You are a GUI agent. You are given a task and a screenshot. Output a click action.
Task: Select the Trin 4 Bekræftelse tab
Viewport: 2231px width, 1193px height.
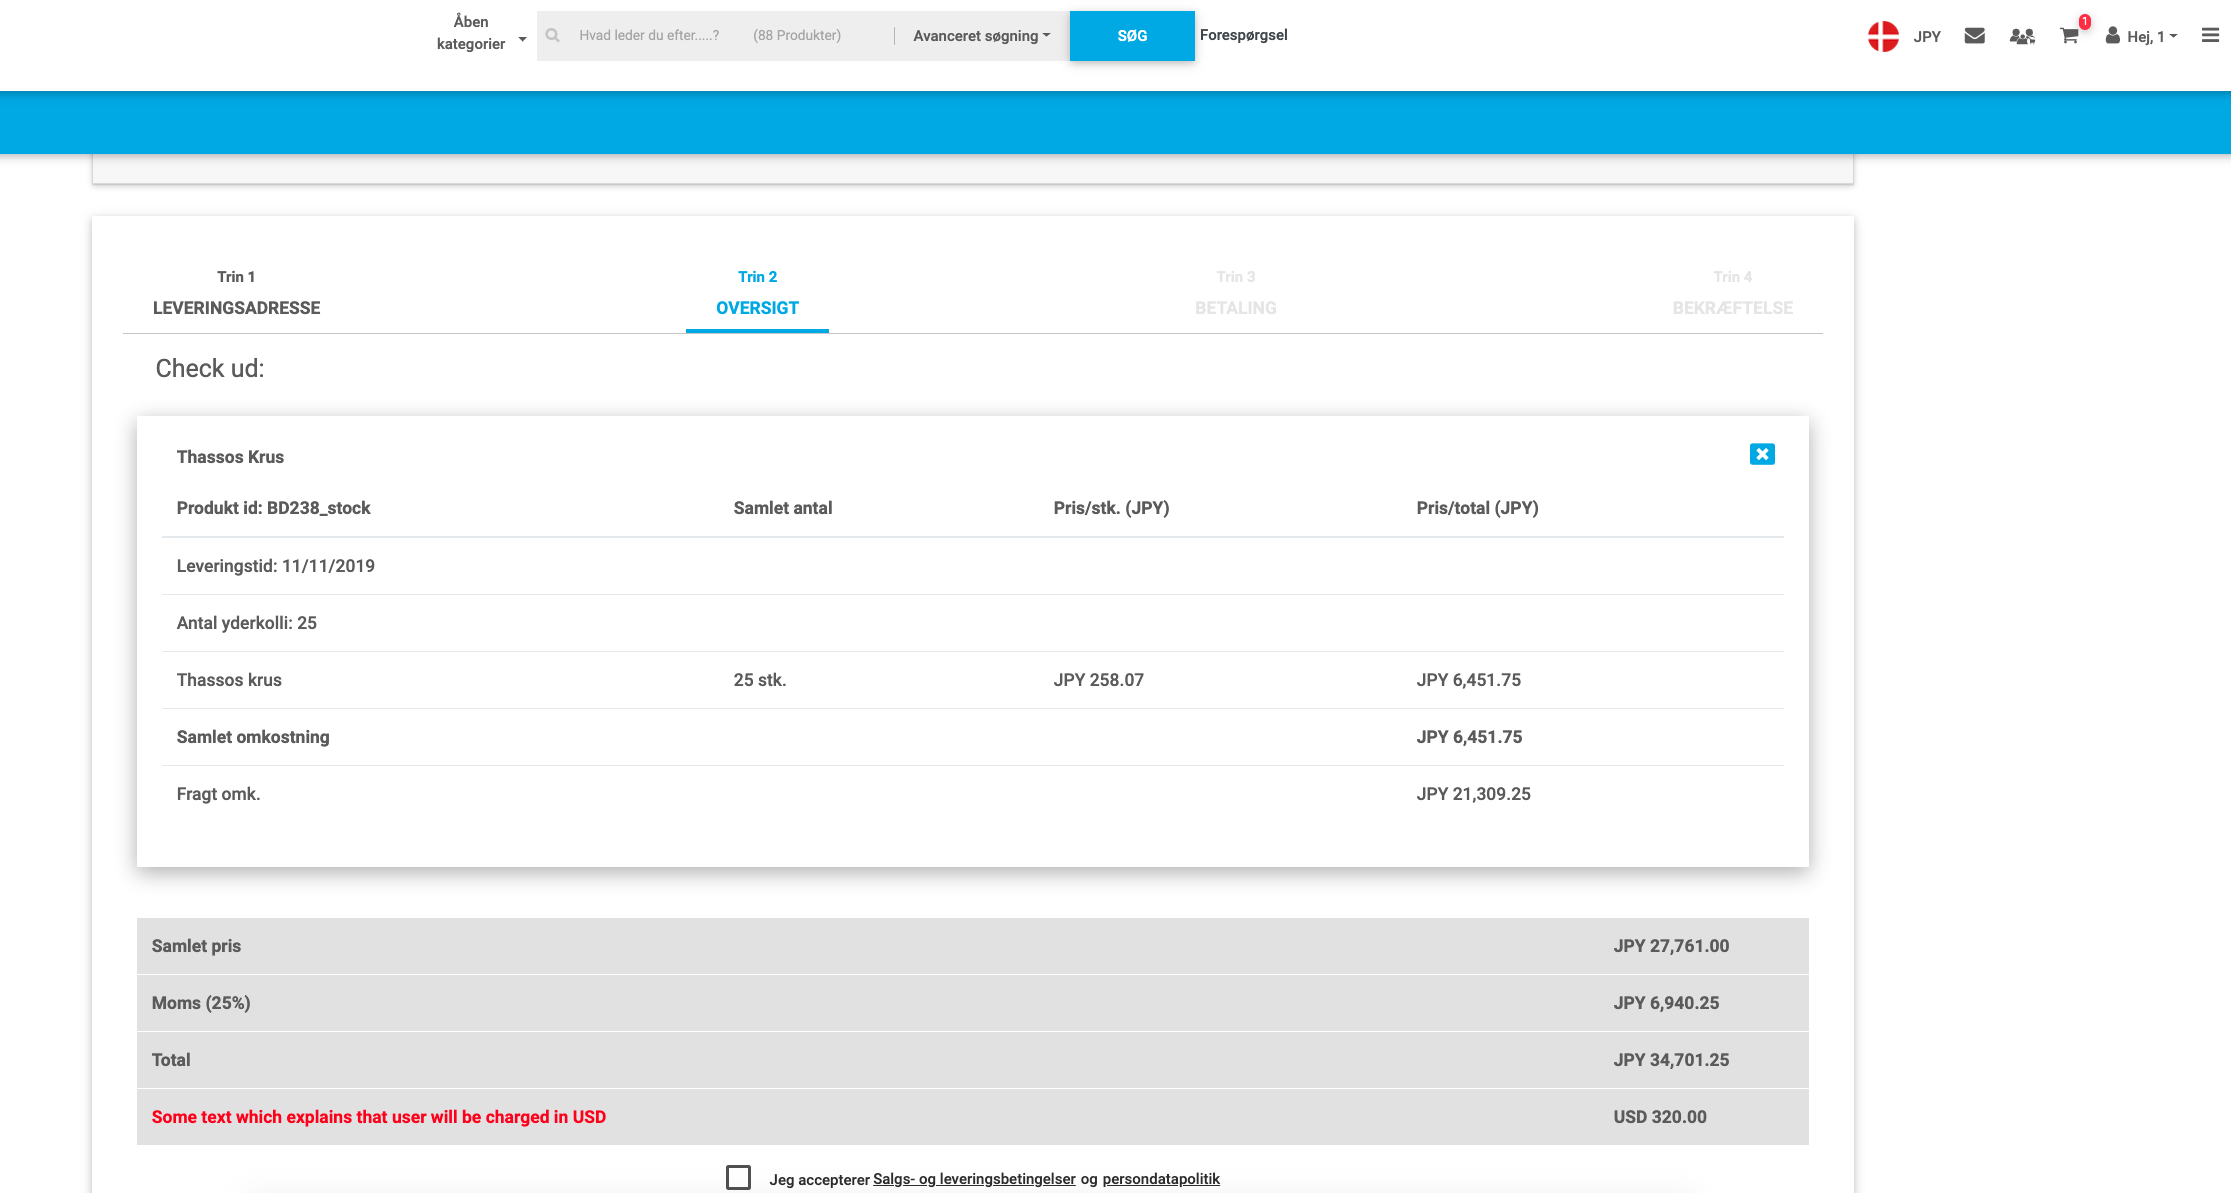(x=1733, y=293)
